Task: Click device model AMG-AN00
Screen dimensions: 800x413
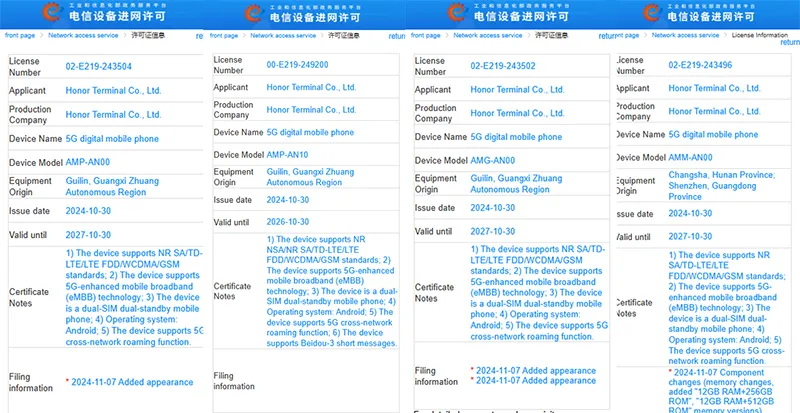Action: tap(492, 160)
